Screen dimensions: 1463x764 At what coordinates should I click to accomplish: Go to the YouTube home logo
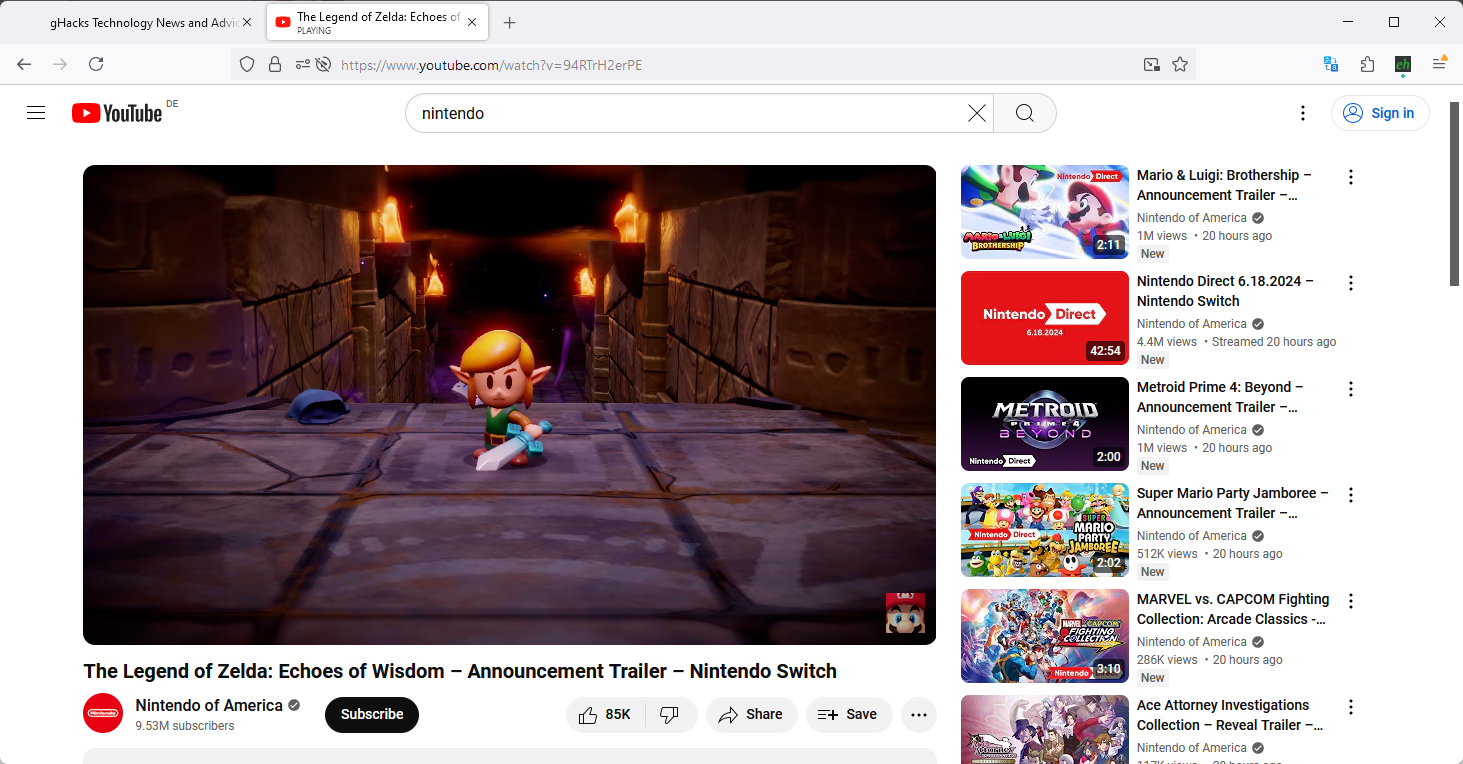click(117, 113)
